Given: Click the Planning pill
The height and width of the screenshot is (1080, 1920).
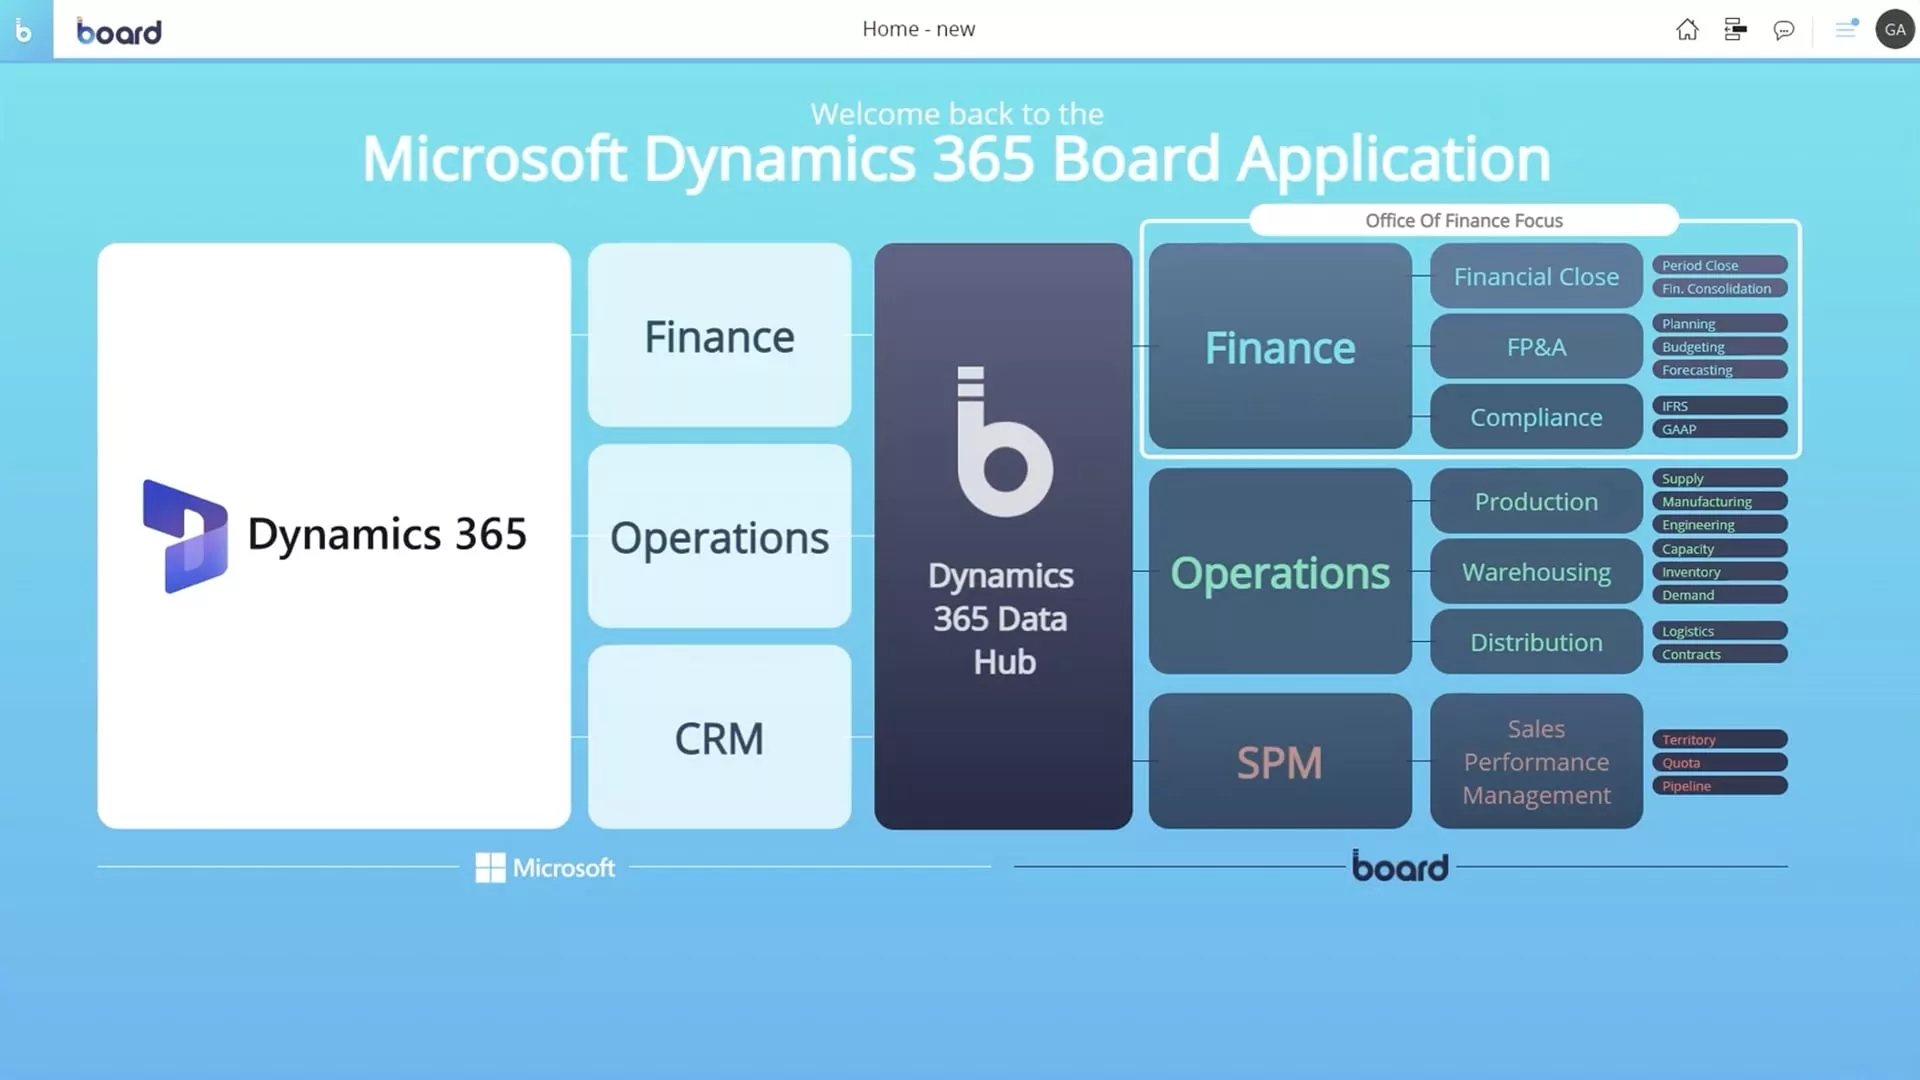Looking at the screenshot, I should coord(1719,323).
